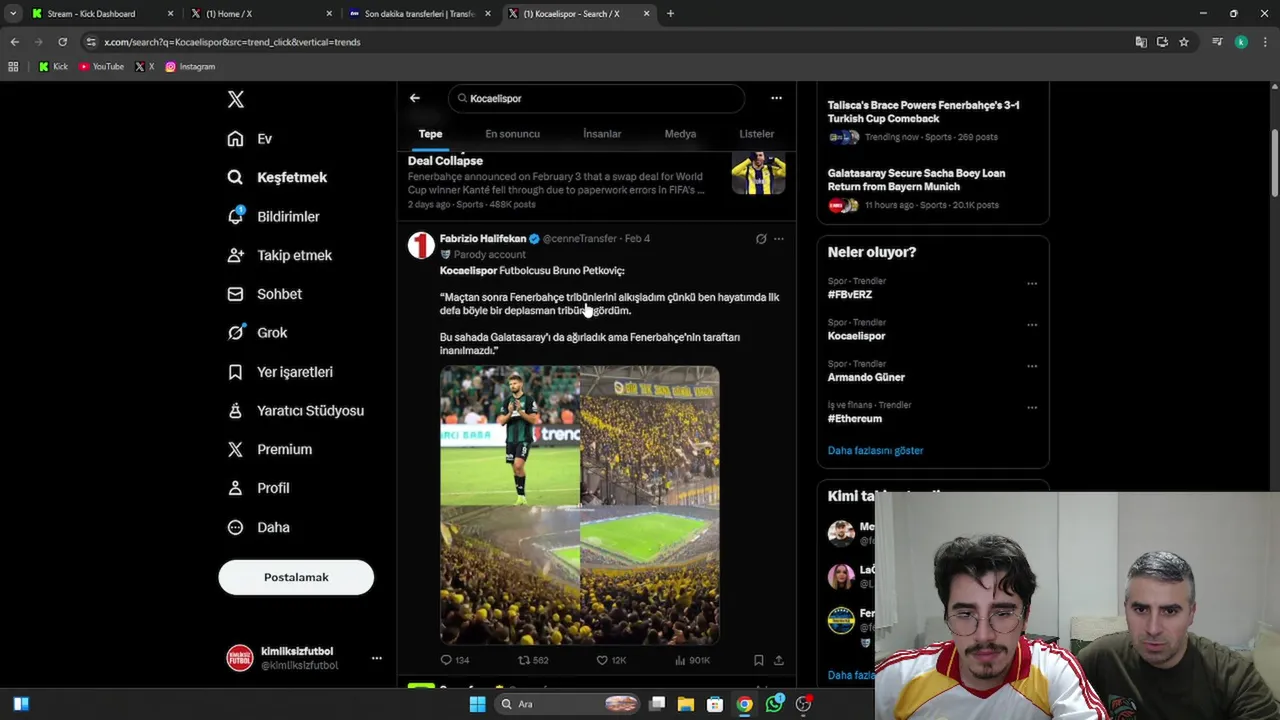Screen dimensions: 1280x720
Task: Open Chrome profile avatar k
Action: tap(1241, 42)
